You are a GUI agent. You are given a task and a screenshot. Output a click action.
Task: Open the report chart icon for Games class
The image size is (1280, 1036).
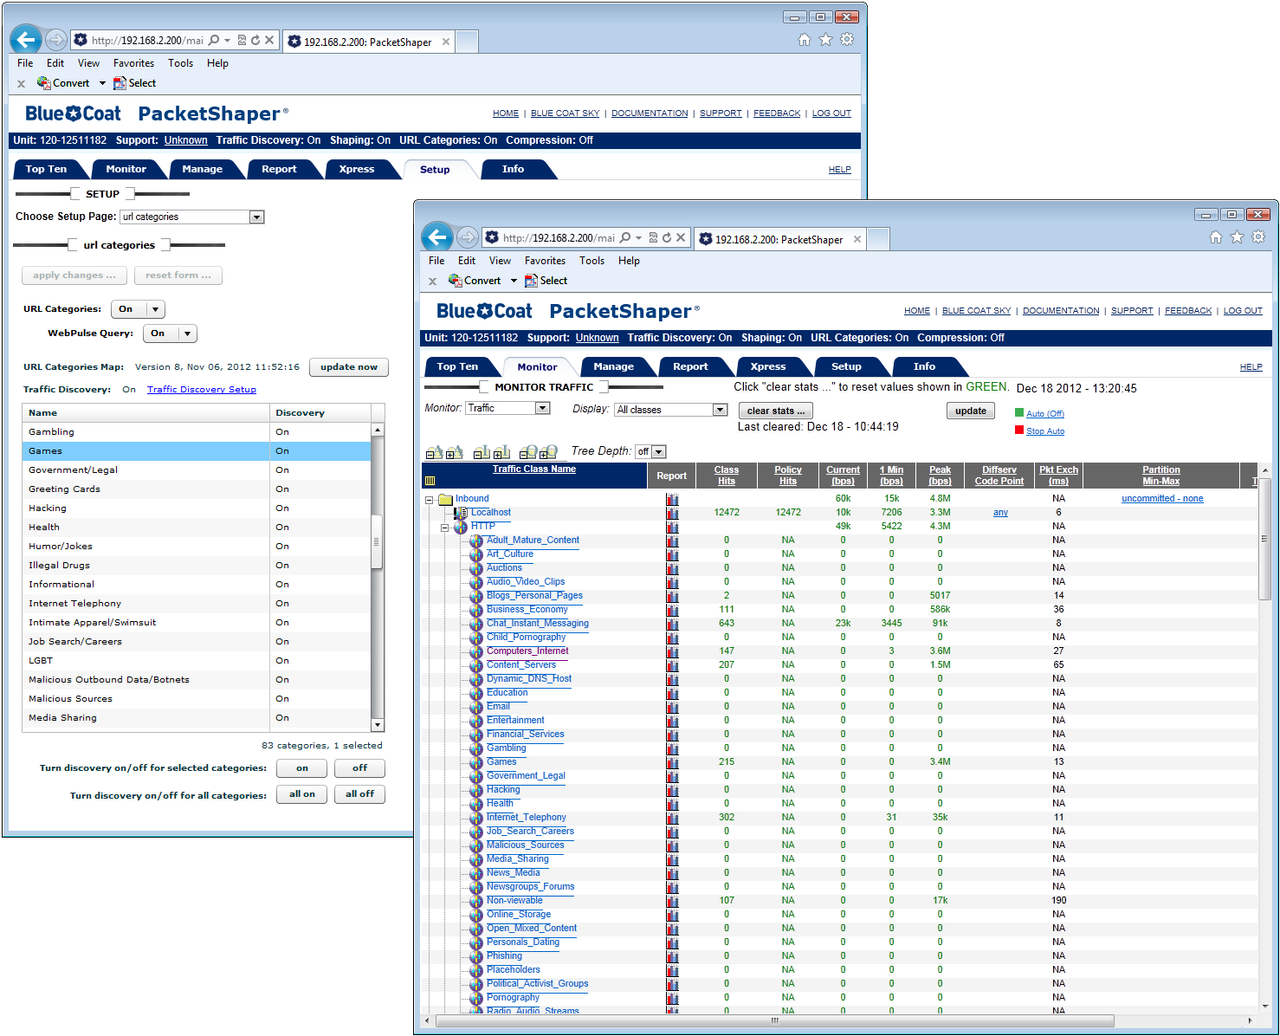point(672,762)
